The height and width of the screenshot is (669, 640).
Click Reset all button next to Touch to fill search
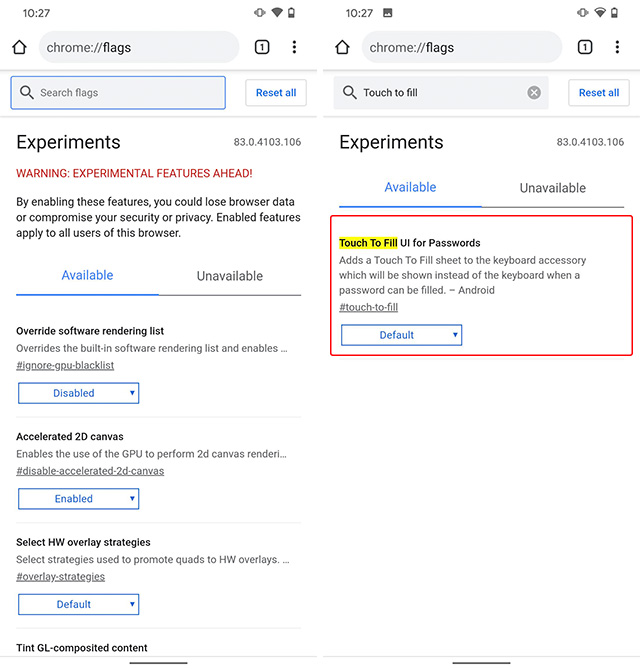(x=599, y=93)
